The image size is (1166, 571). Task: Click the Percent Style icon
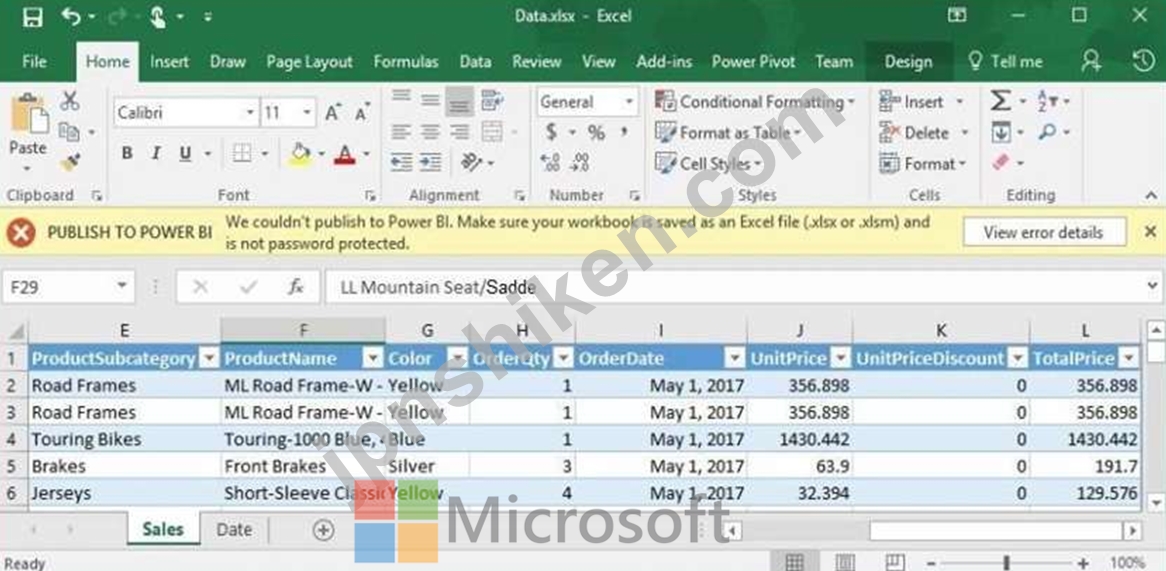(596, 132)
